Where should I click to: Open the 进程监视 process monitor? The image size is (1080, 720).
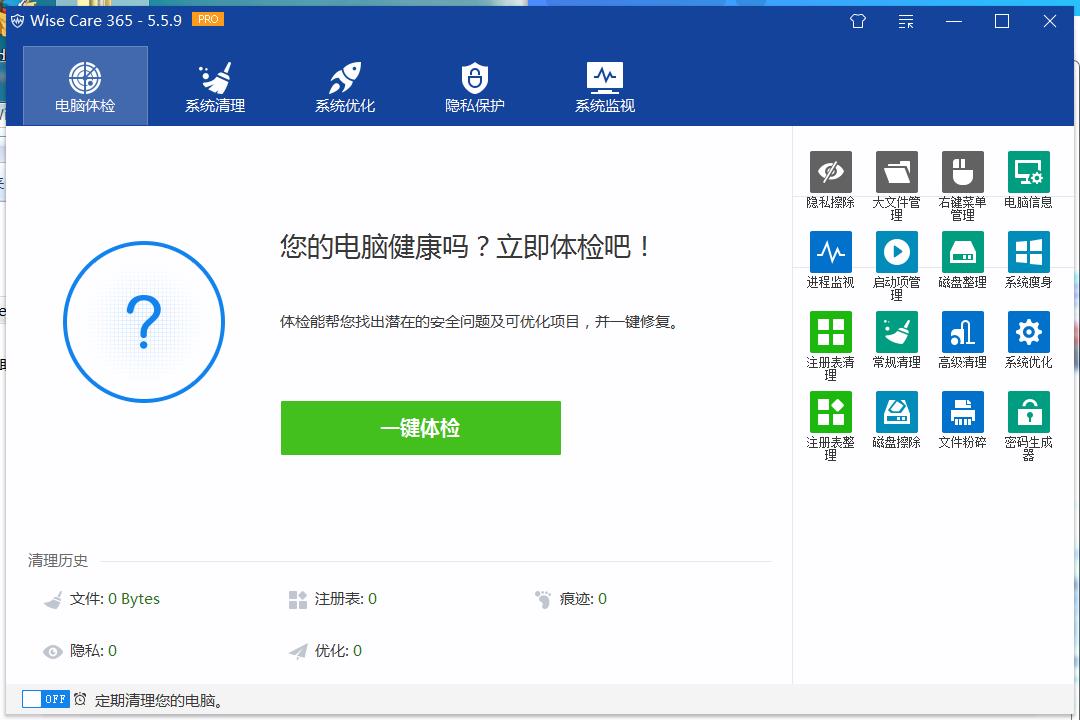point(830,250)
